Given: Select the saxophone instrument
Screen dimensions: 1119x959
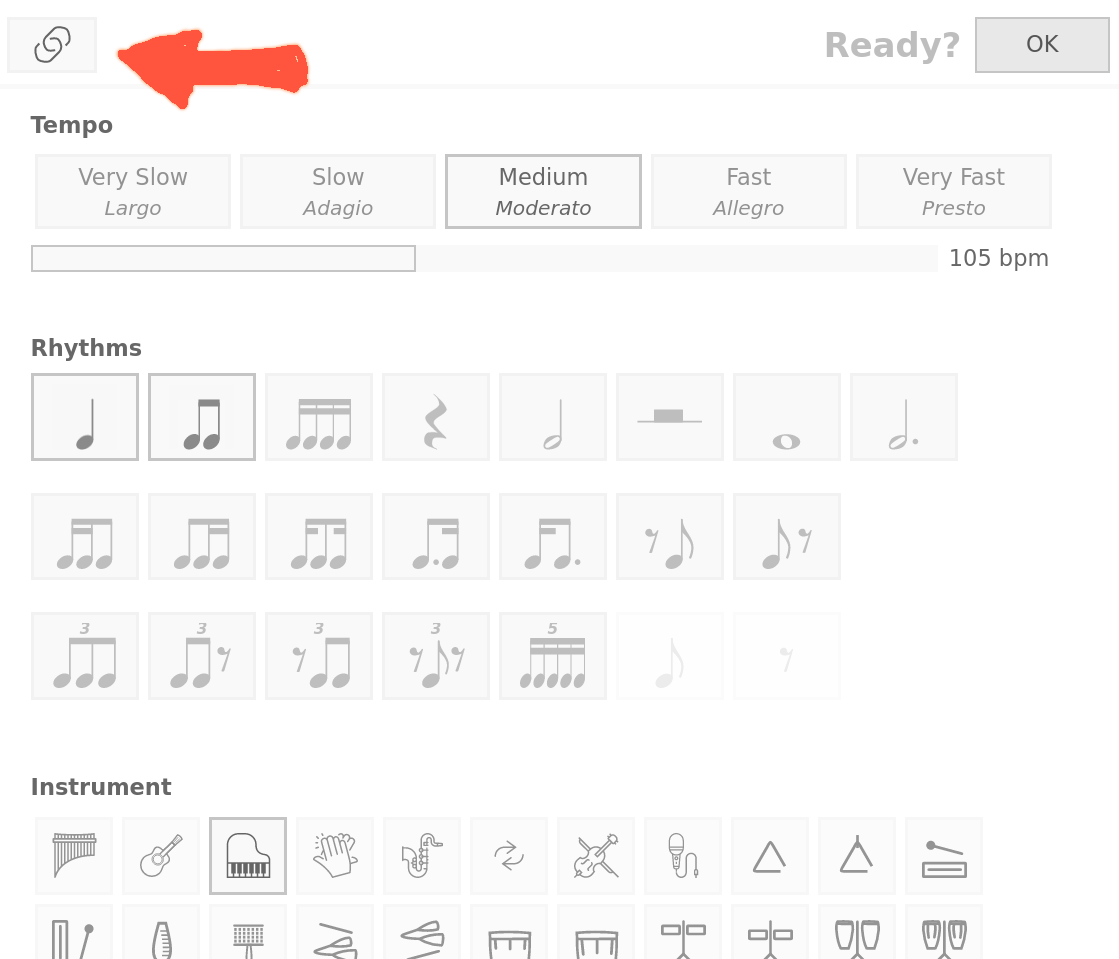Looking at the screenshot, I should pyautogui.click(x=422, y=856).
